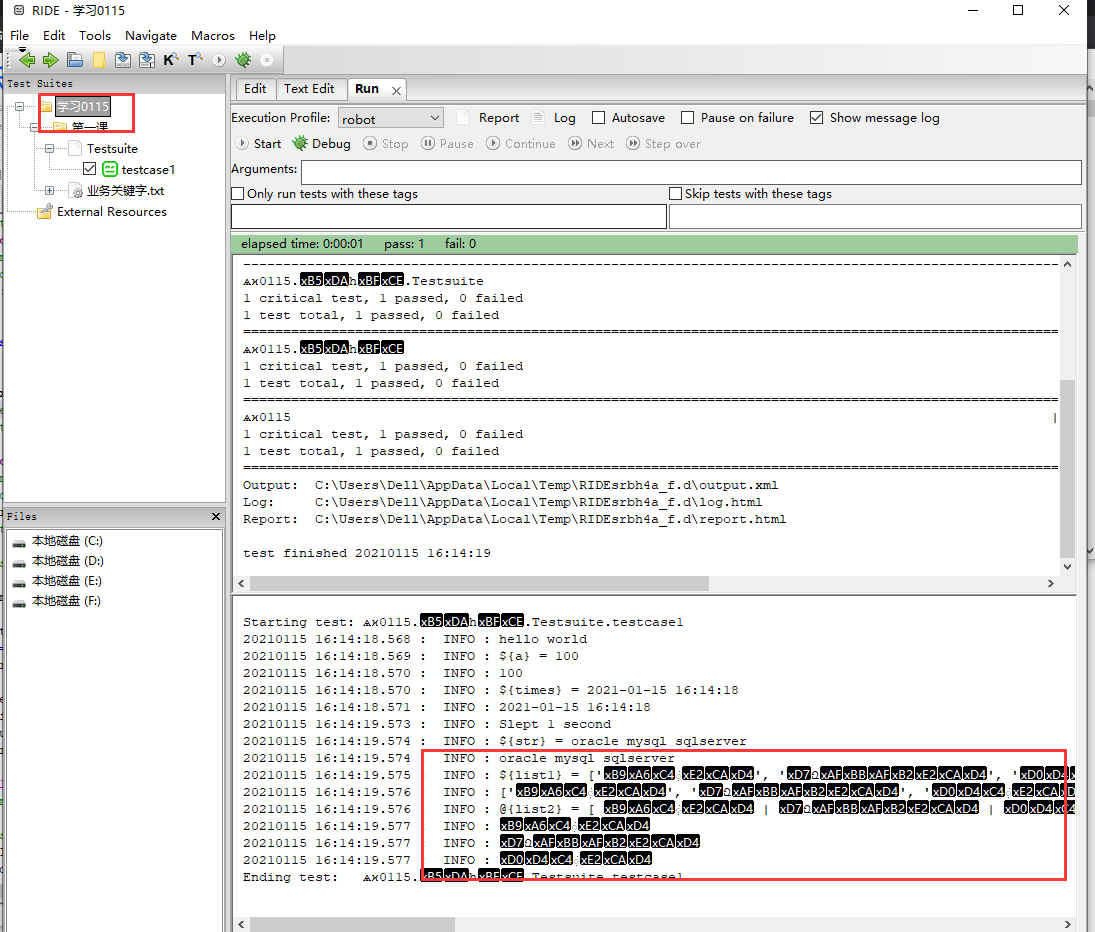
Task: Click the yellow Open Directory folder icon
Action: (x=99, y=60)
